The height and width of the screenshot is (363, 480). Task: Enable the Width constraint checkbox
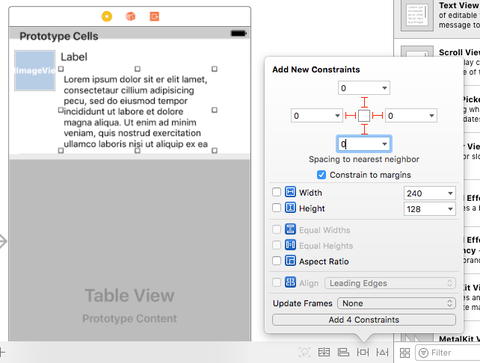[x=276, y=192]
